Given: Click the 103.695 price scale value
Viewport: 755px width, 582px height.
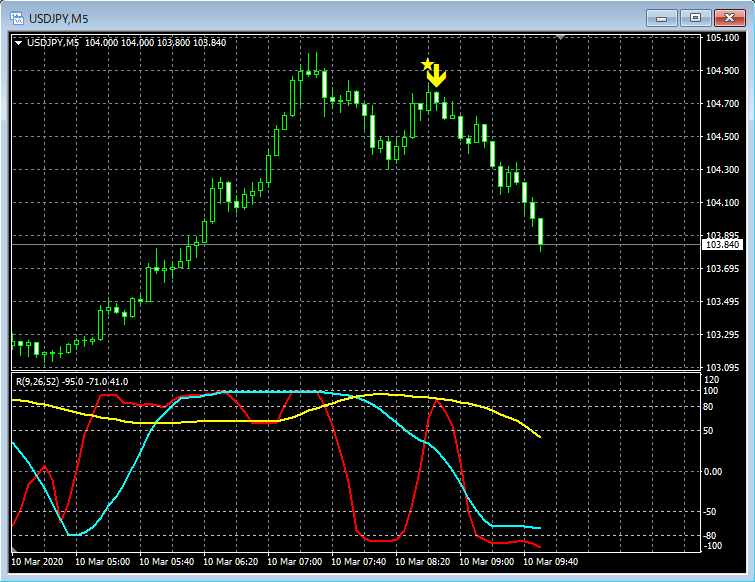Looking at the screenshot, I should pos(722,269).
